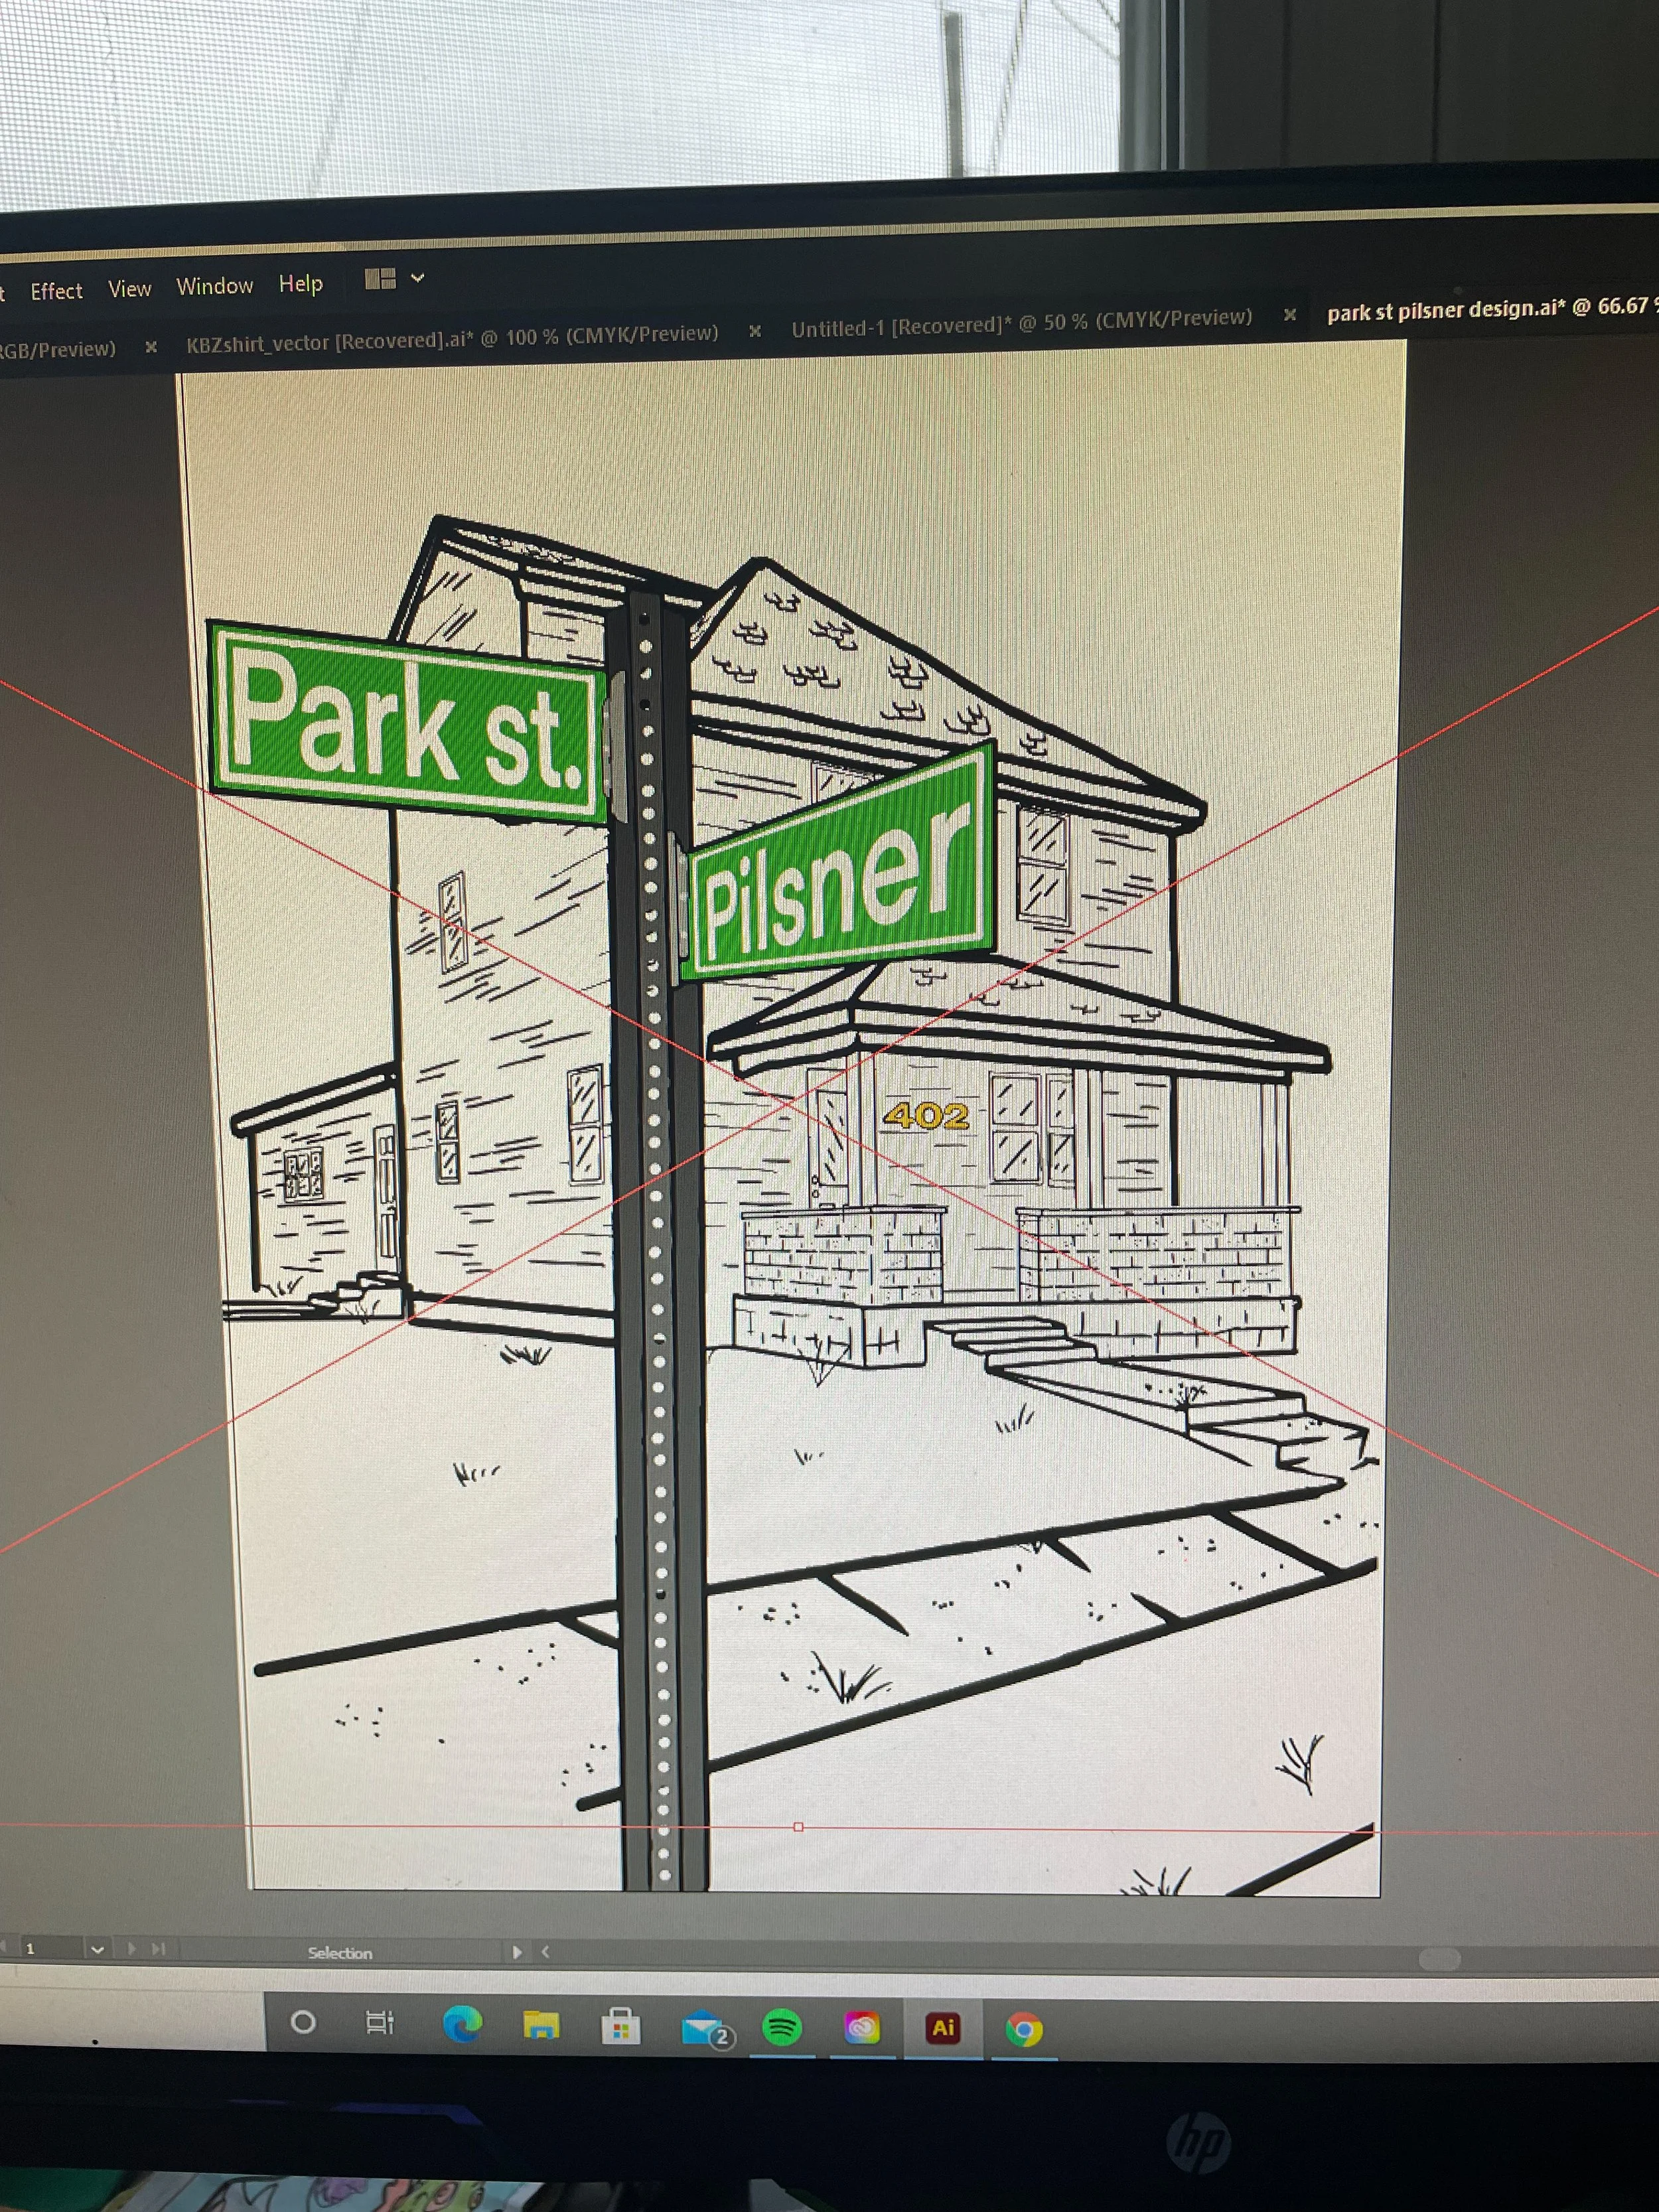Open Adobe Creative Cloud from taskbar
This screenshot has height=2212, width=1659.
pos(862,2028)
